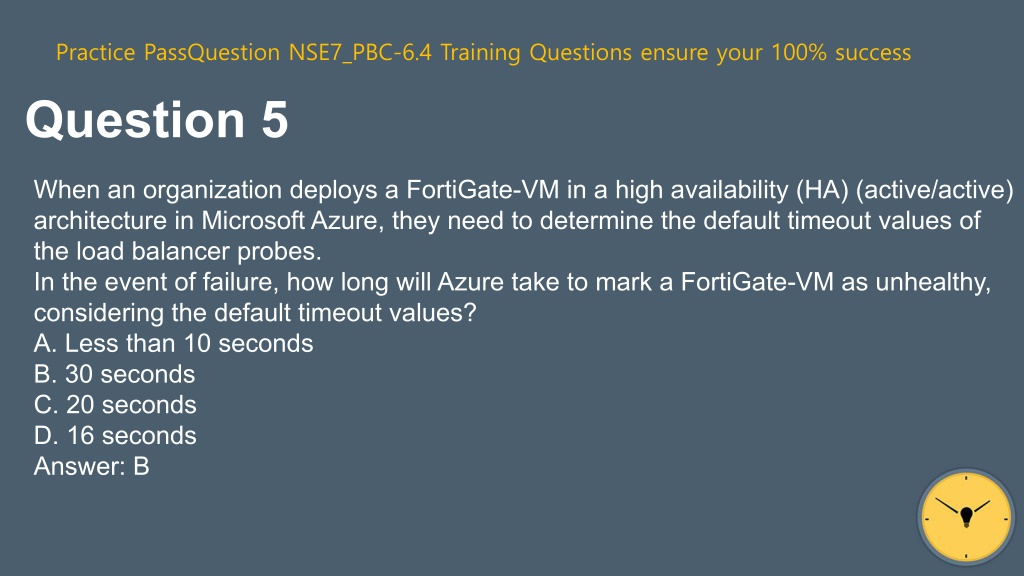Click the word Practice in the header
The width and height of the screenshot is (1024, 576).
click(95, 52)
